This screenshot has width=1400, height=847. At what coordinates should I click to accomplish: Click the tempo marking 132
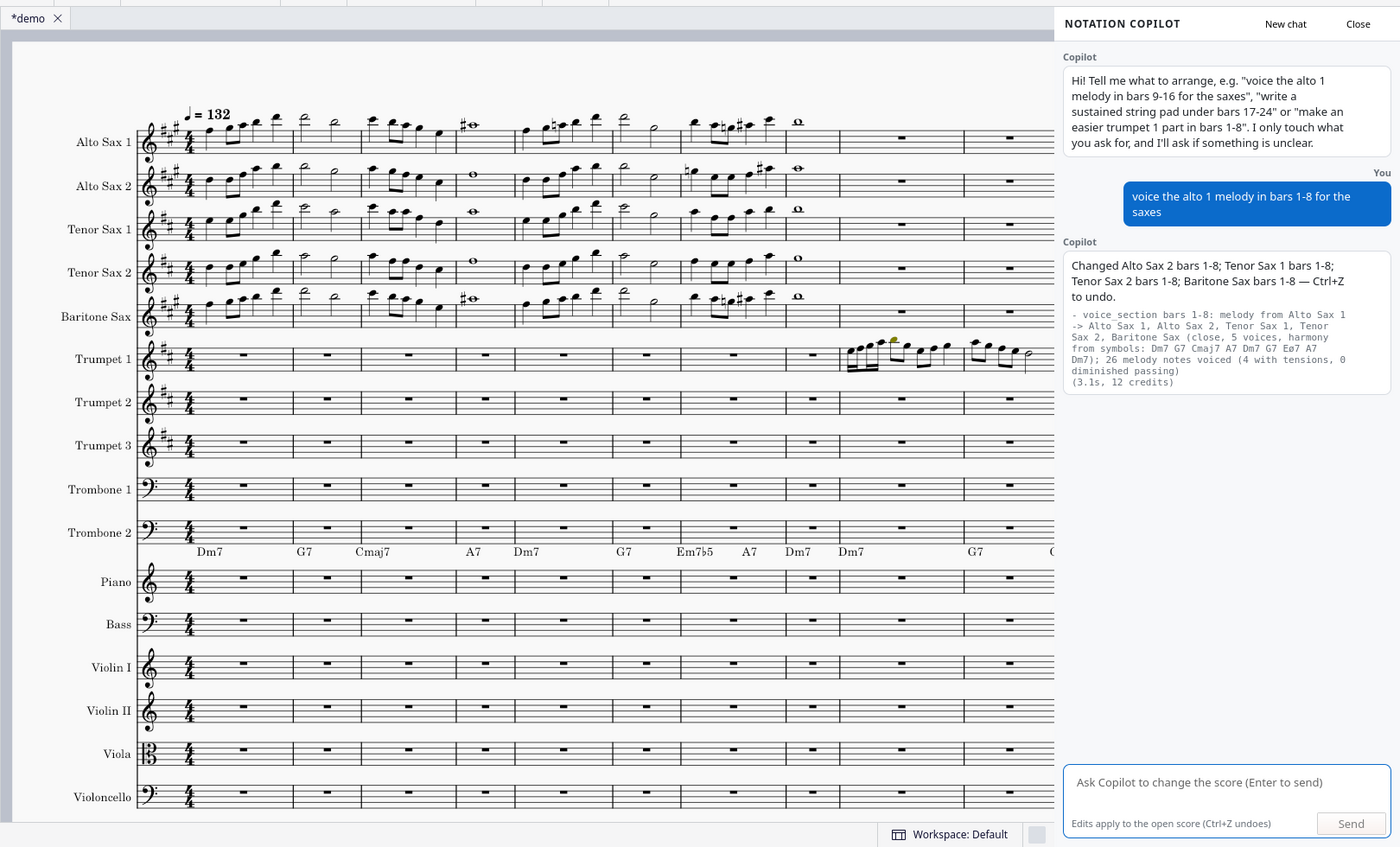(x=206, y=115)
